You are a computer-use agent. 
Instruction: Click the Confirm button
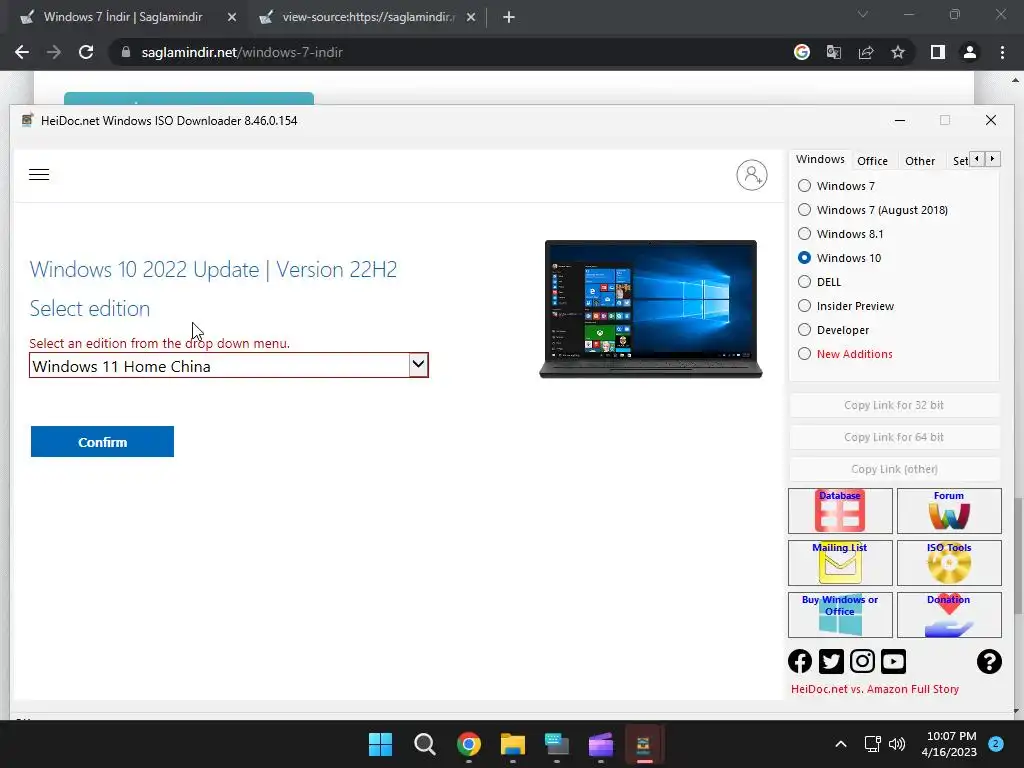102,441
